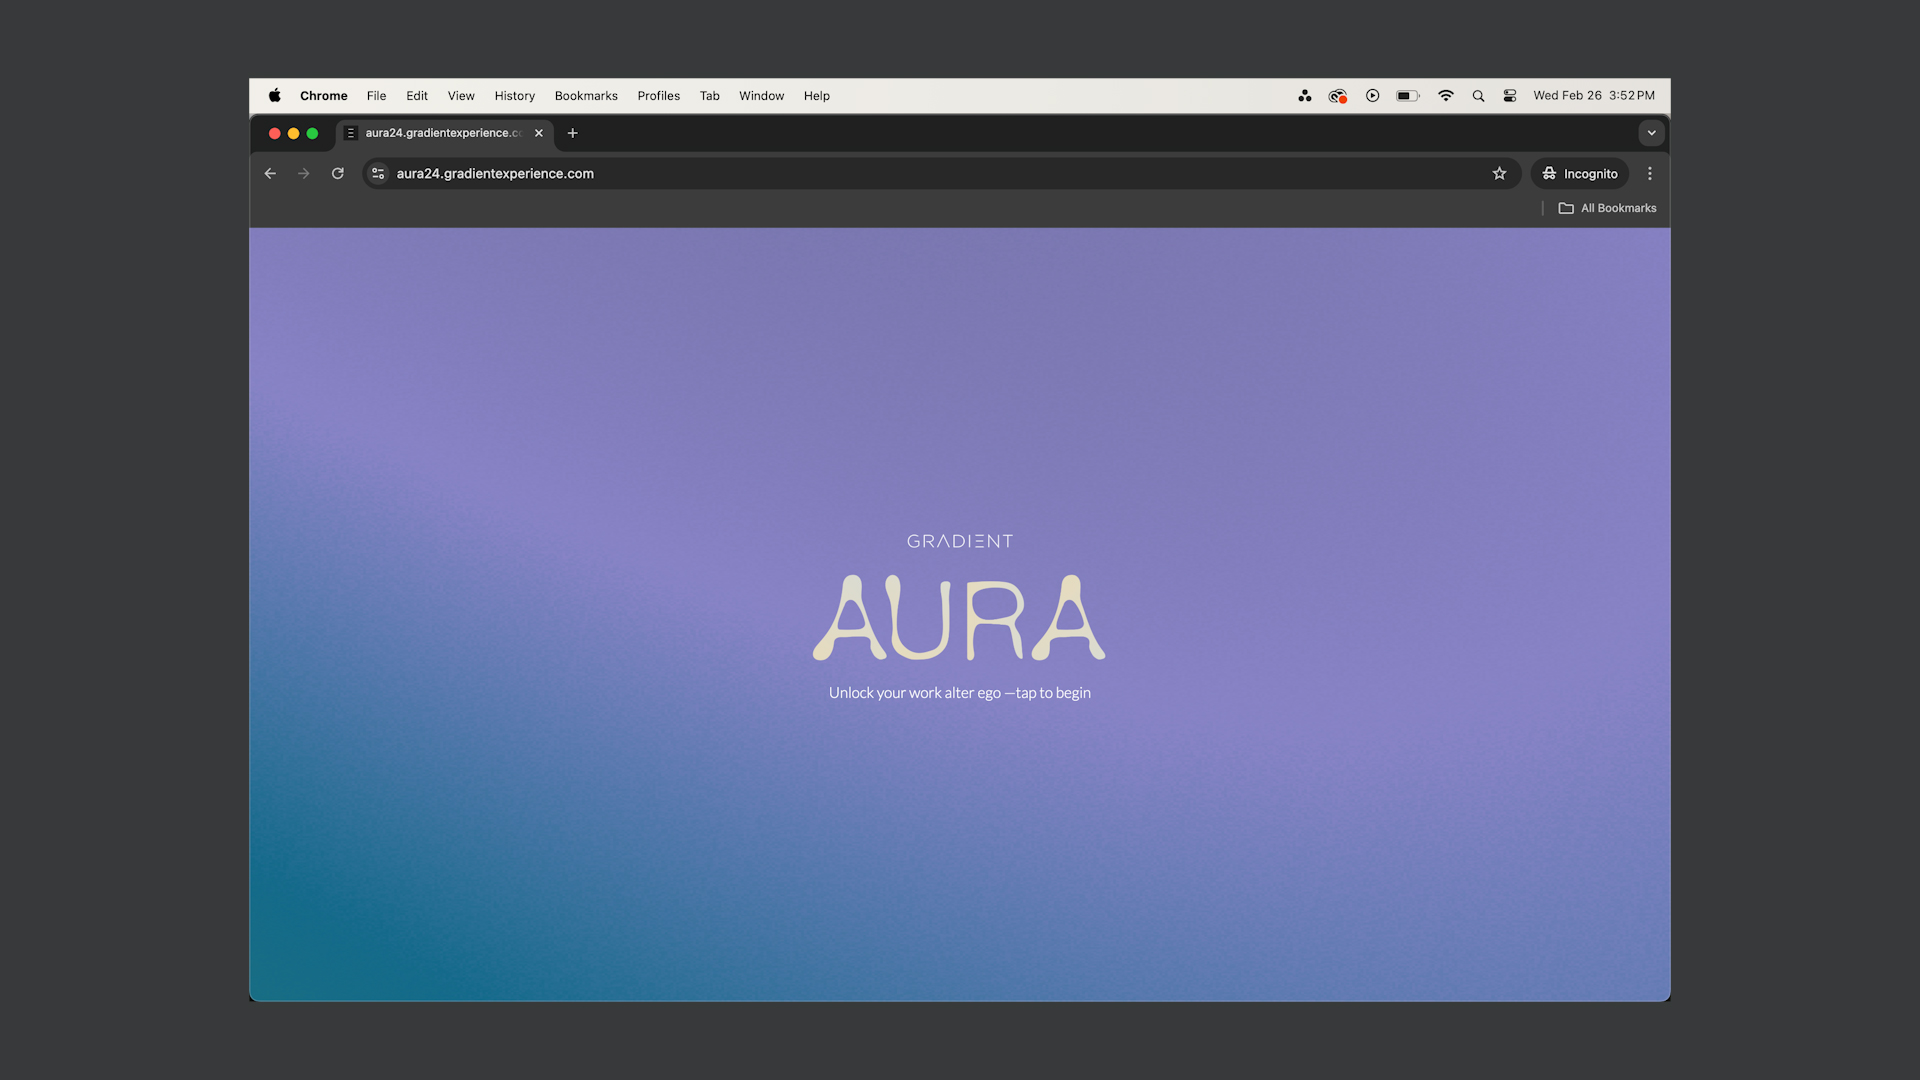Check the battery status icon
1920x1080 pixels.
tap(1408, 96)
